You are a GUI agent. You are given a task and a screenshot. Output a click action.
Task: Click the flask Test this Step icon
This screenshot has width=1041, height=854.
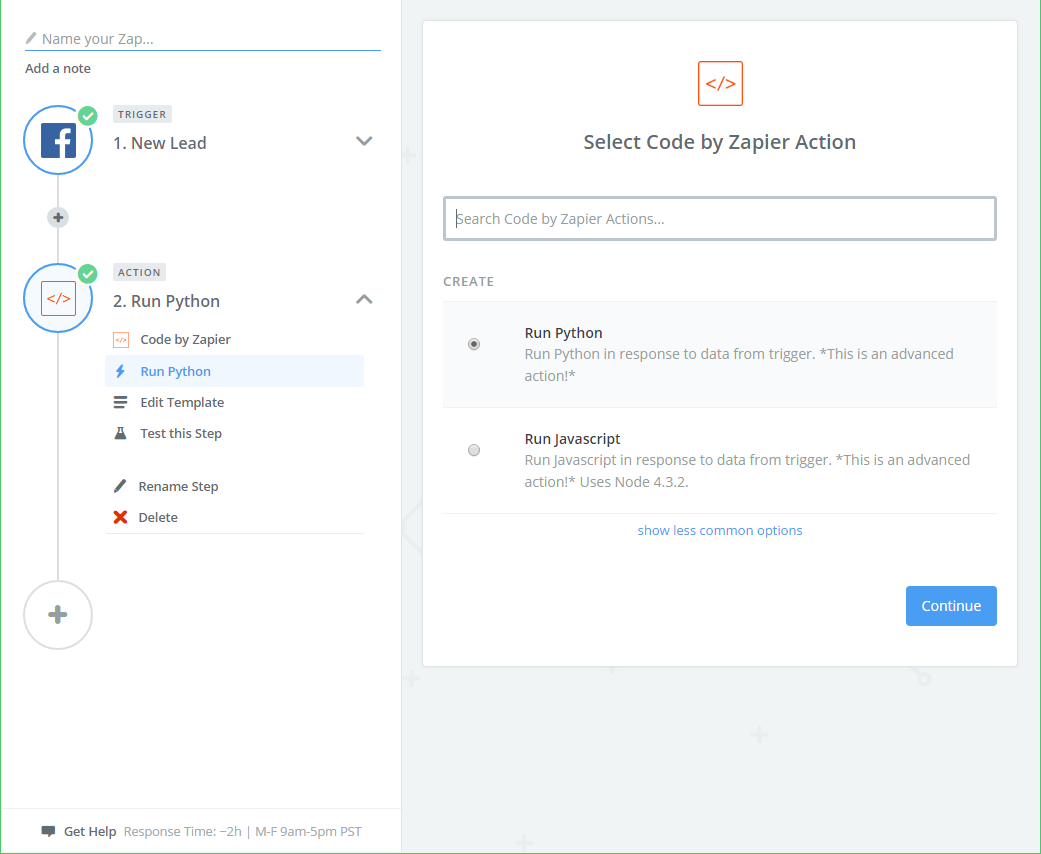[120, 433]
